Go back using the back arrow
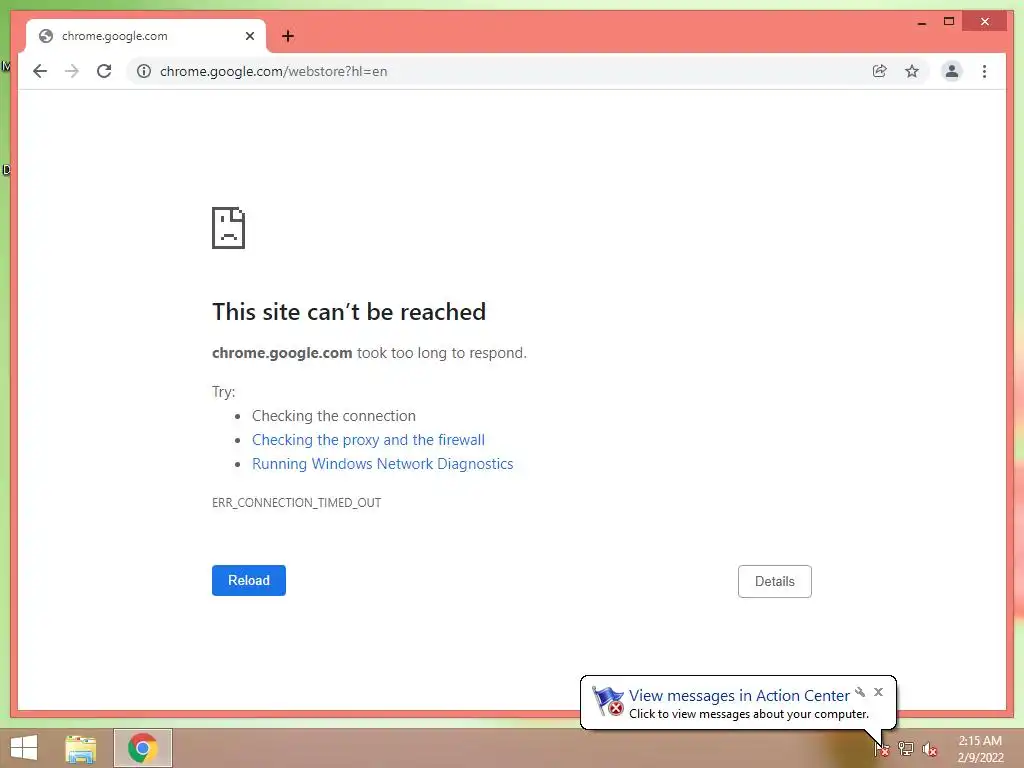Screen dimensions: 1024x768 point(40,71)
